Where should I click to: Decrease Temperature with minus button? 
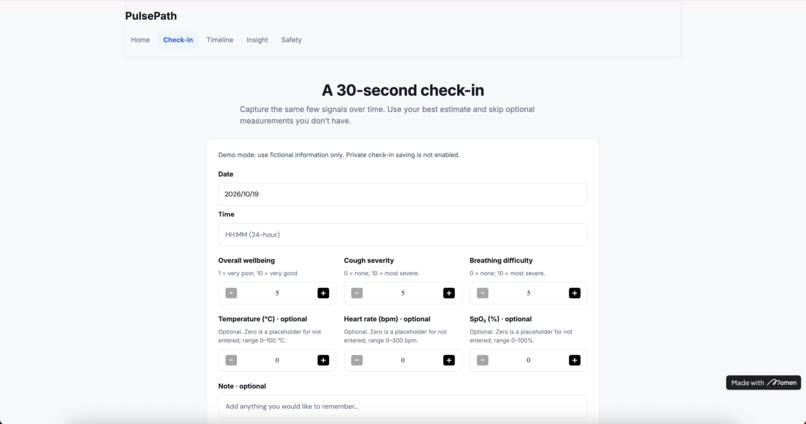coord(231,360)
